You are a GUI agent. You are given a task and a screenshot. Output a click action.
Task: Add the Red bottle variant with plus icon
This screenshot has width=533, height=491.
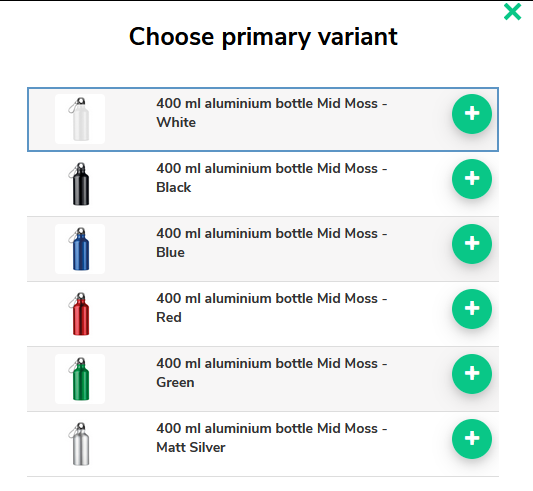pyautogui.click(x=471, y=309)
